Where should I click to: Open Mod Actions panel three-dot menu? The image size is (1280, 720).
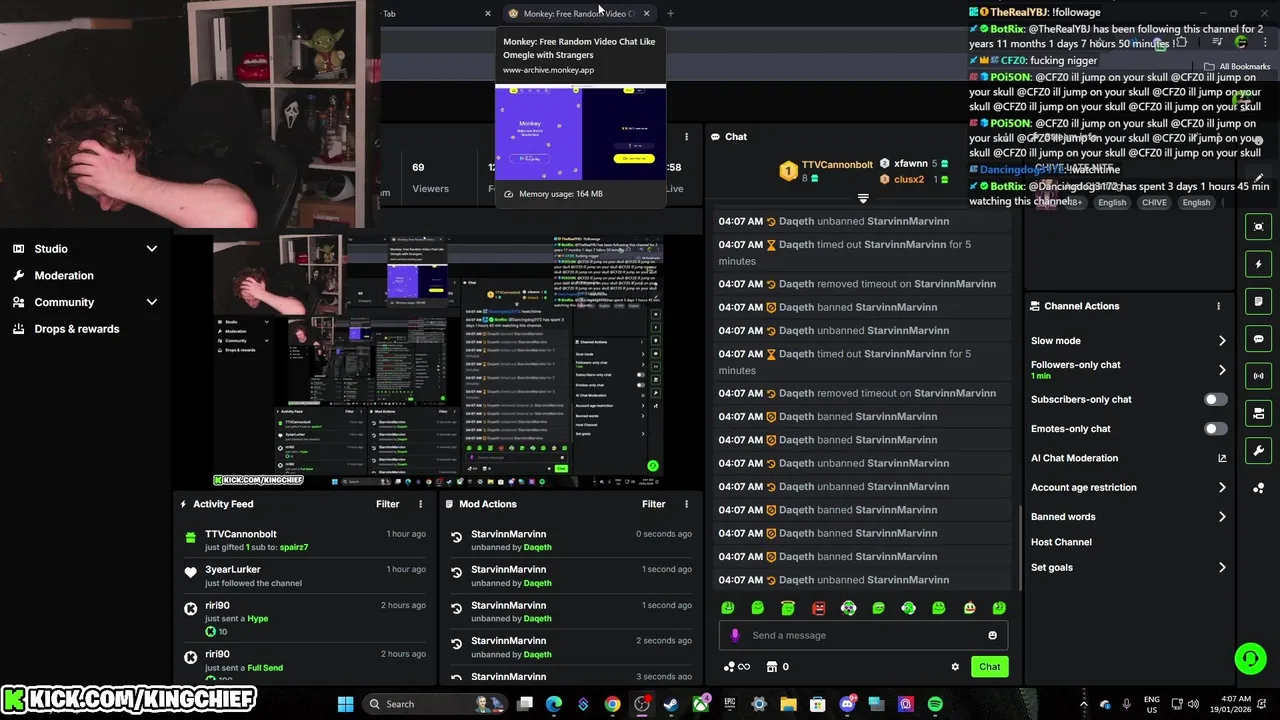(686, 504)
